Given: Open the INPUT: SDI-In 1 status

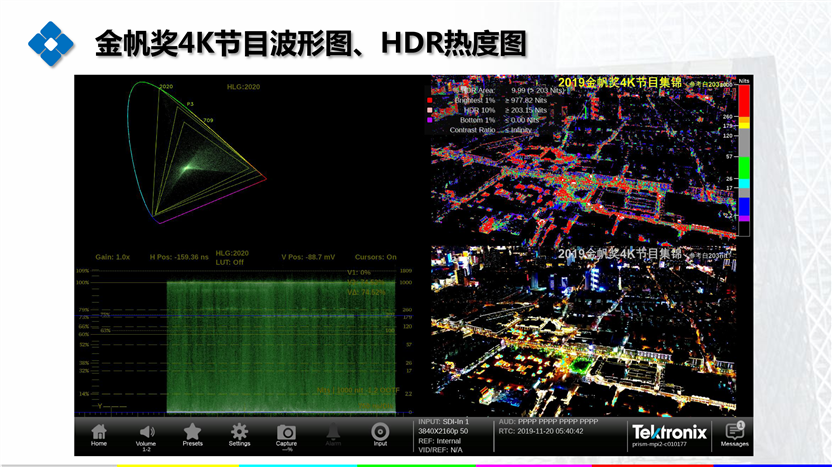Looking at the screenshot, I should 443,422.
